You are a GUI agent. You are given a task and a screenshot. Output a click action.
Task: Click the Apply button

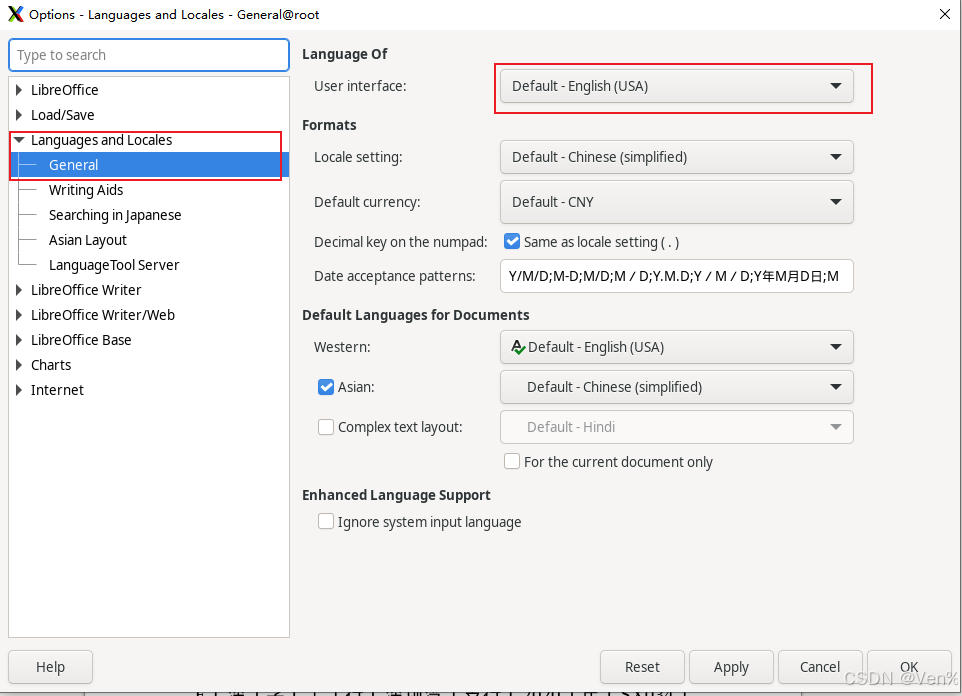pos(731,667)
